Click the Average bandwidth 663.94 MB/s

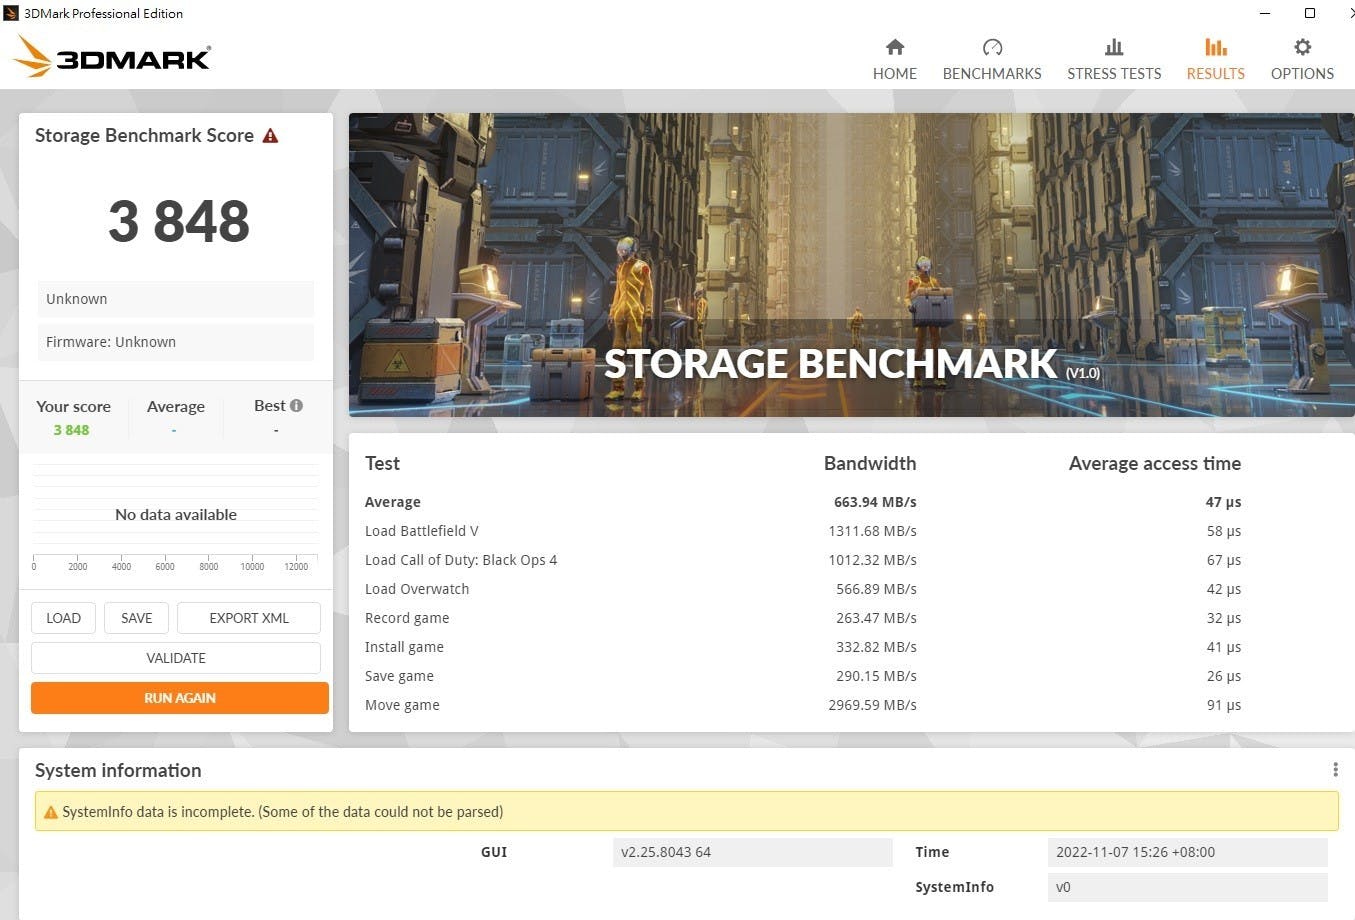click(875, 502)
